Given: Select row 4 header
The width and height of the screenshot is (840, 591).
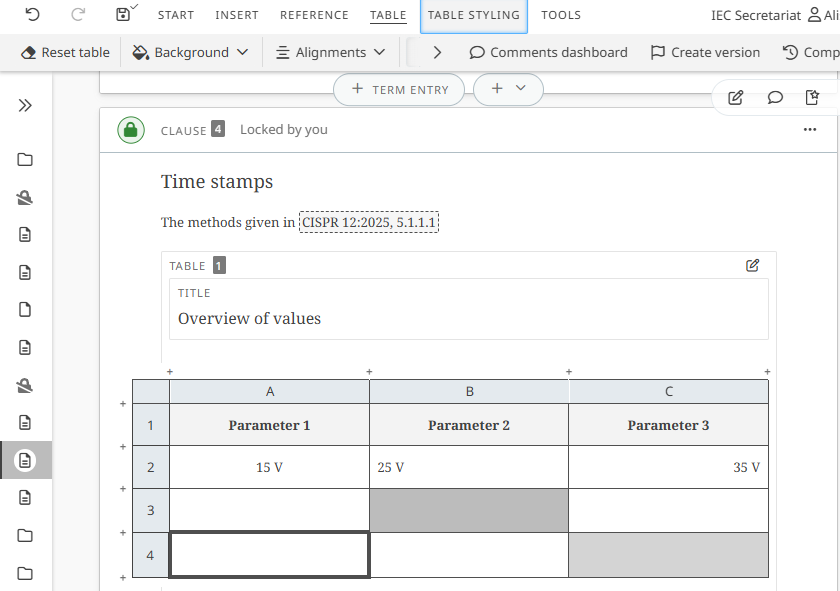Looking at the screenshot, I should pos(151,555).
